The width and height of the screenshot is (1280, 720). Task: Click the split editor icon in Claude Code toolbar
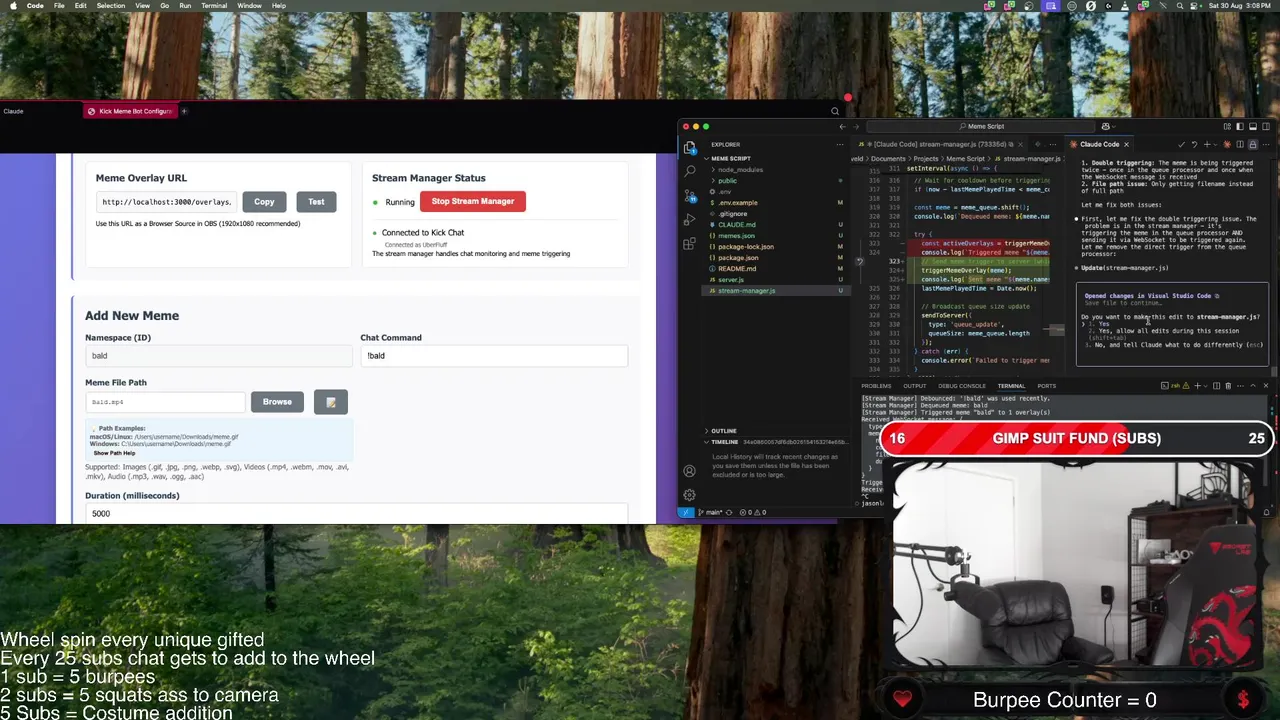[x=1240, y=144]
